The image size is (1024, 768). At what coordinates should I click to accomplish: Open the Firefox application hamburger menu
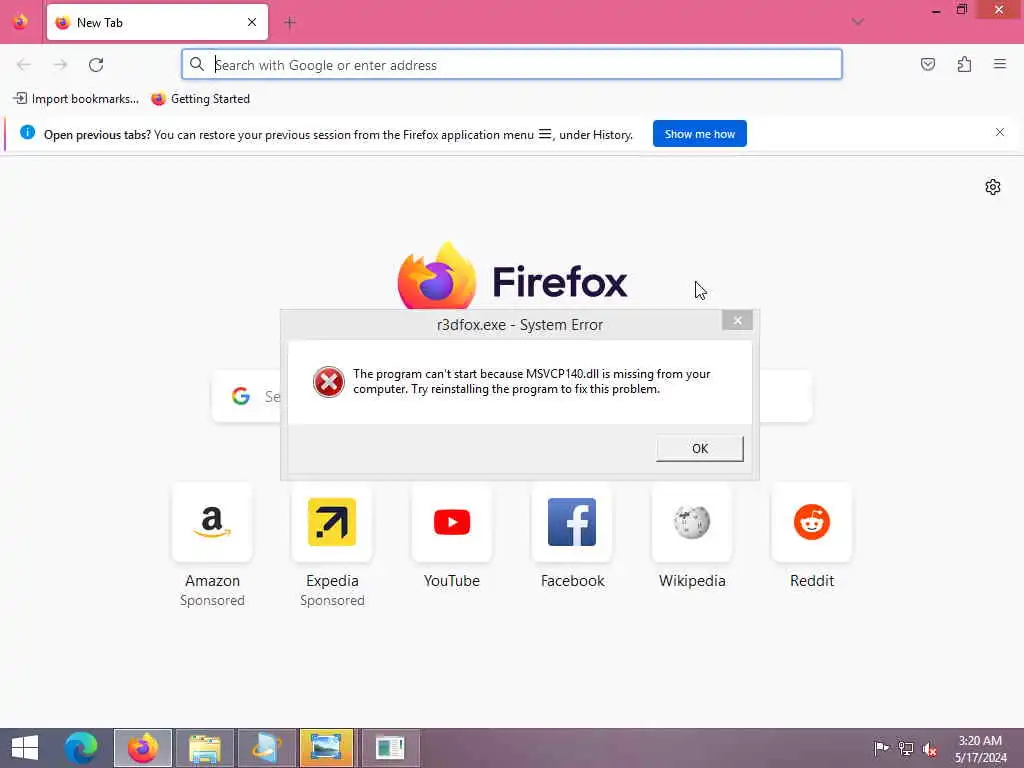click(1000, 64)
